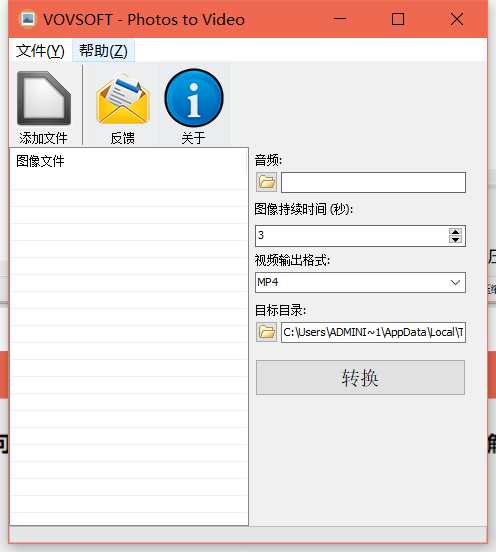The width and height of the screenshot is (496, 552).
Task: Choose target directory via folder icon
Action: click(266, 332)
